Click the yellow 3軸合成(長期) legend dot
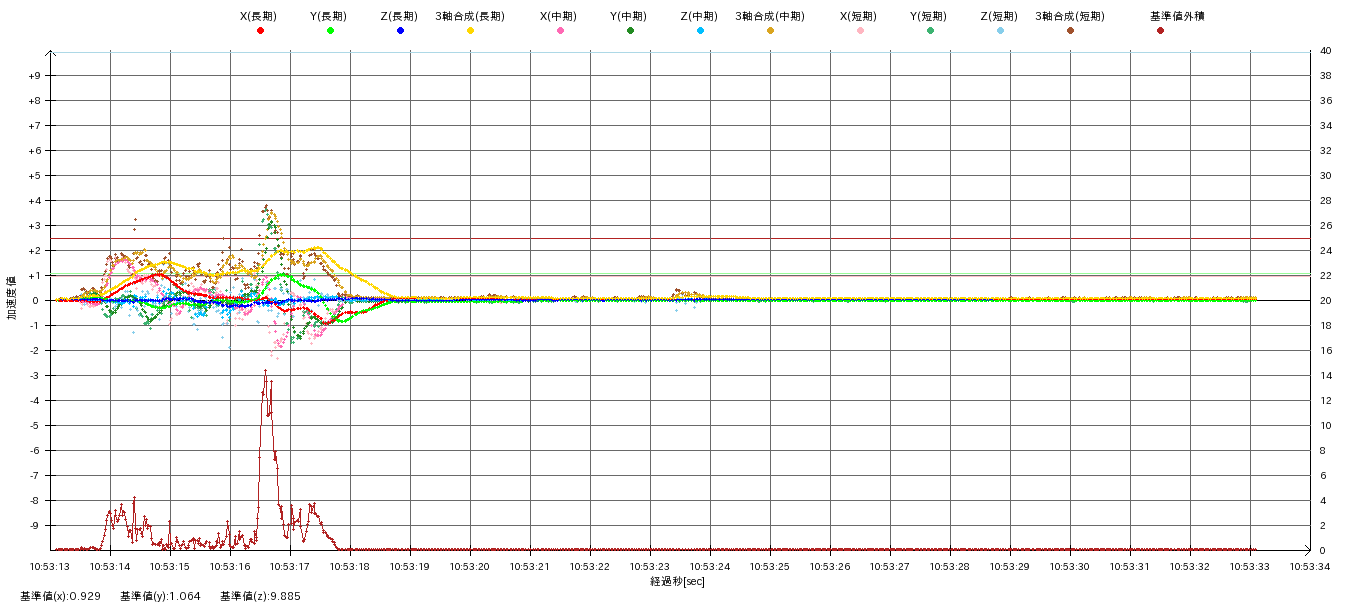Screen dimensions: 1350x610 [x=470, y=31]
